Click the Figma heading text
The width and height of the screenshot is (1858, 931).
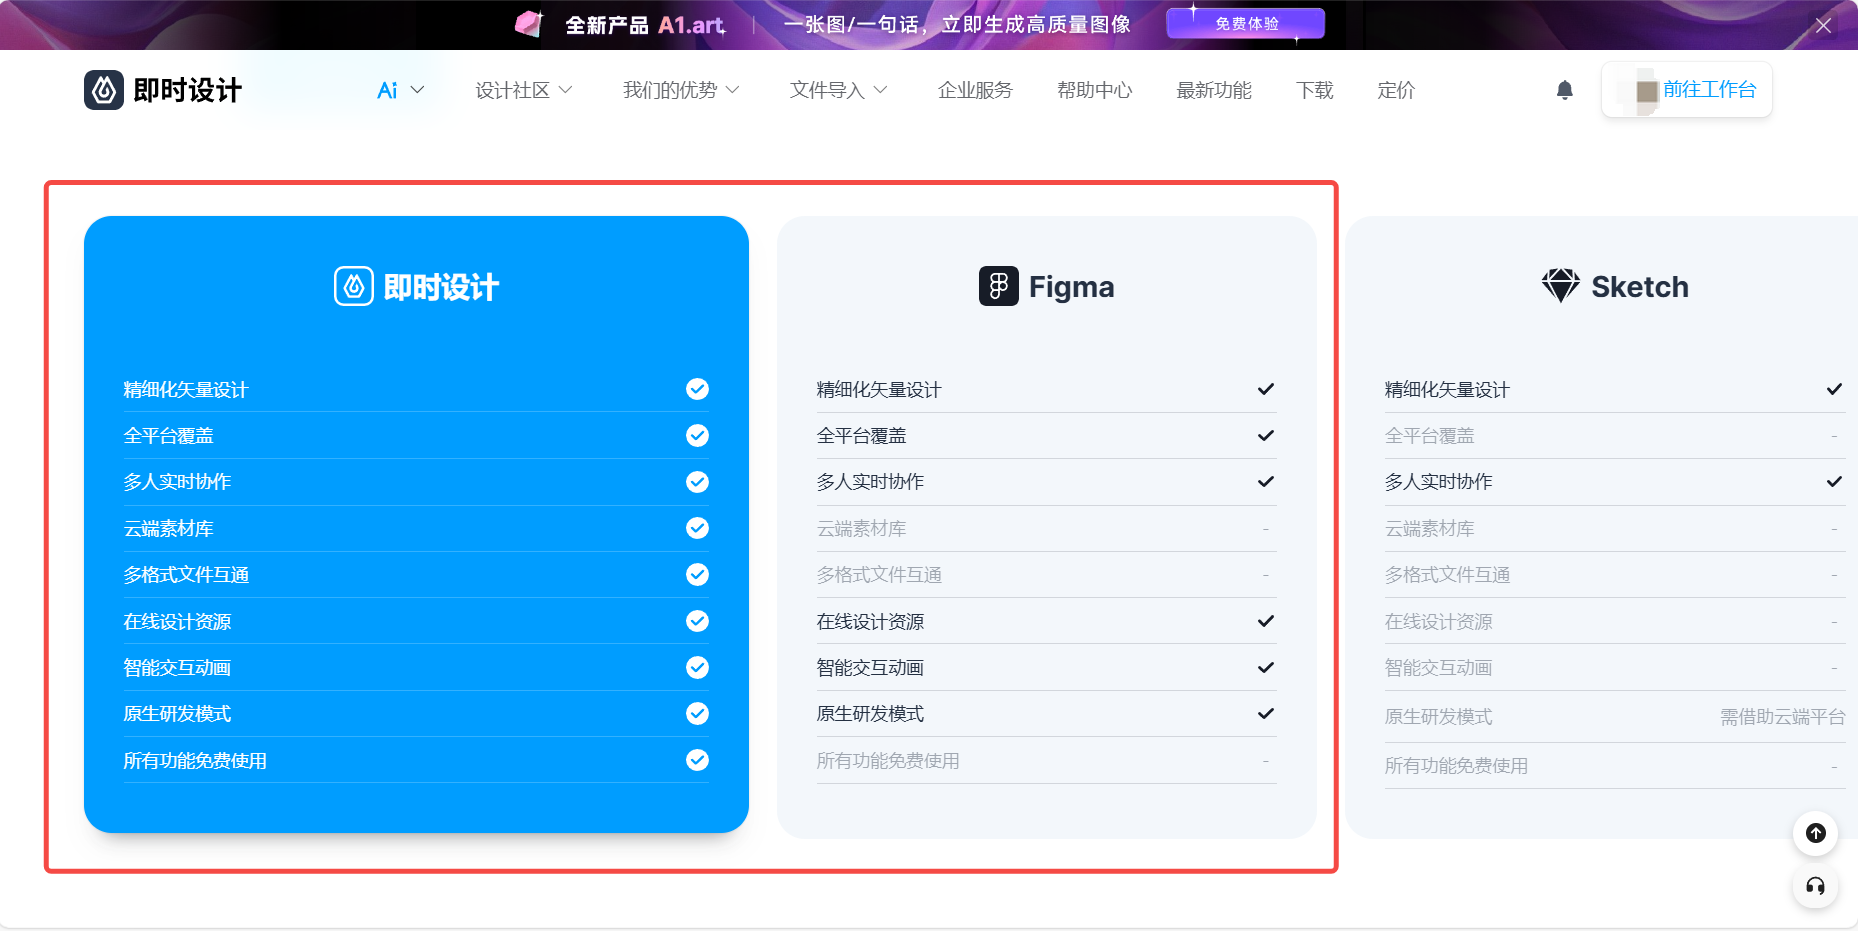click(x=1071, y=287)
